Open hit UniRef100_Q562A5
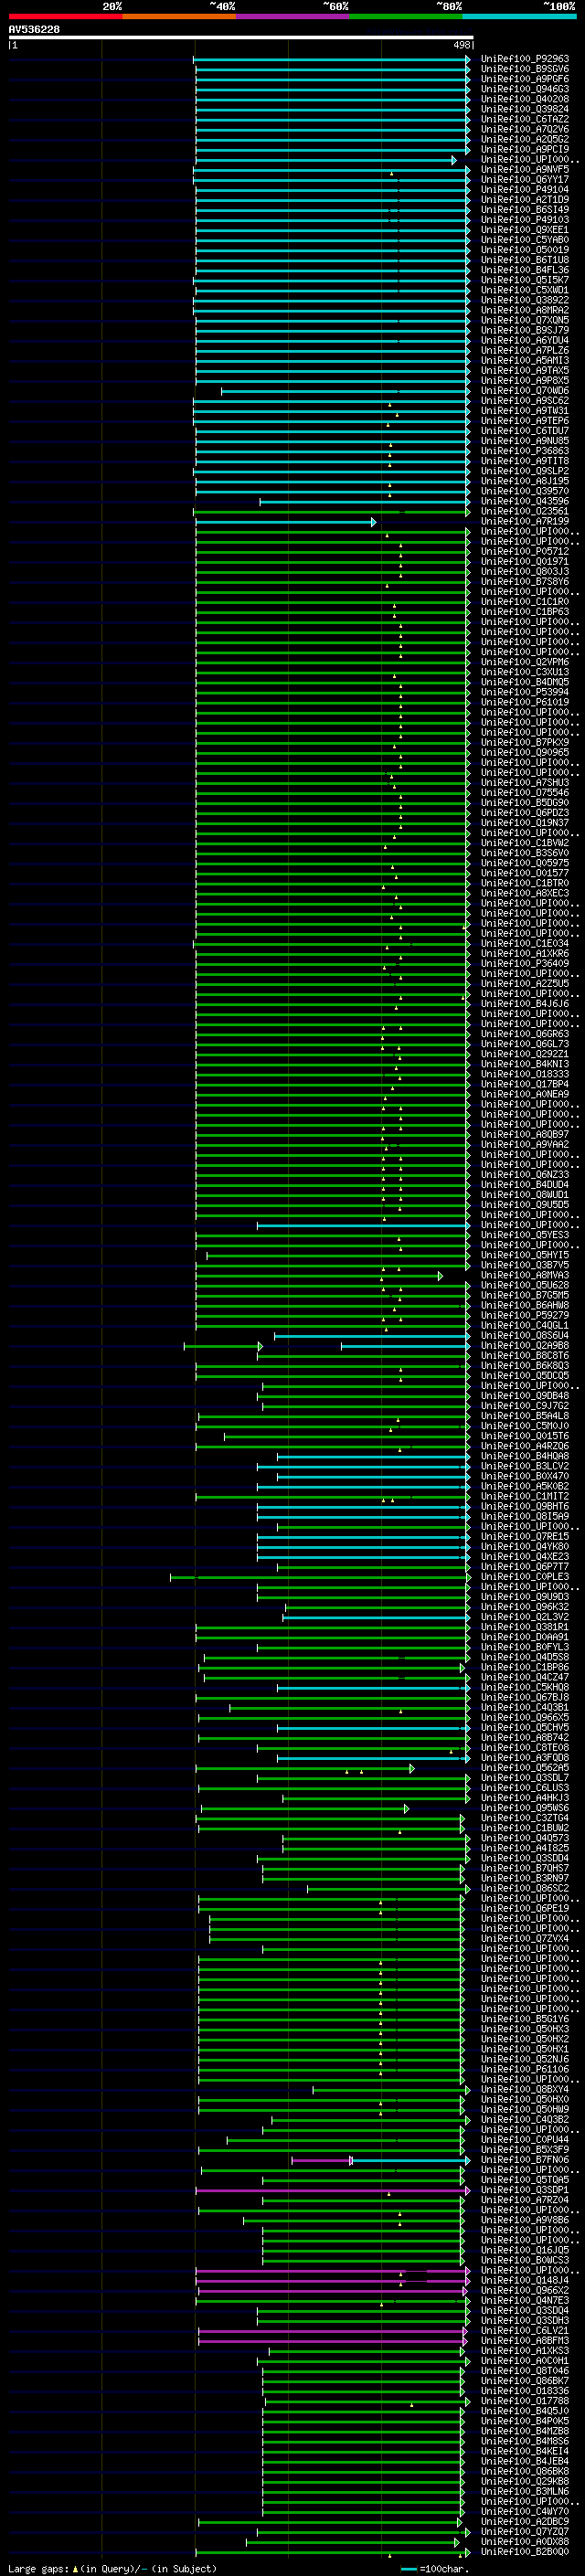The width and height of the screenshot is (585, 2576). [524, 1768]
